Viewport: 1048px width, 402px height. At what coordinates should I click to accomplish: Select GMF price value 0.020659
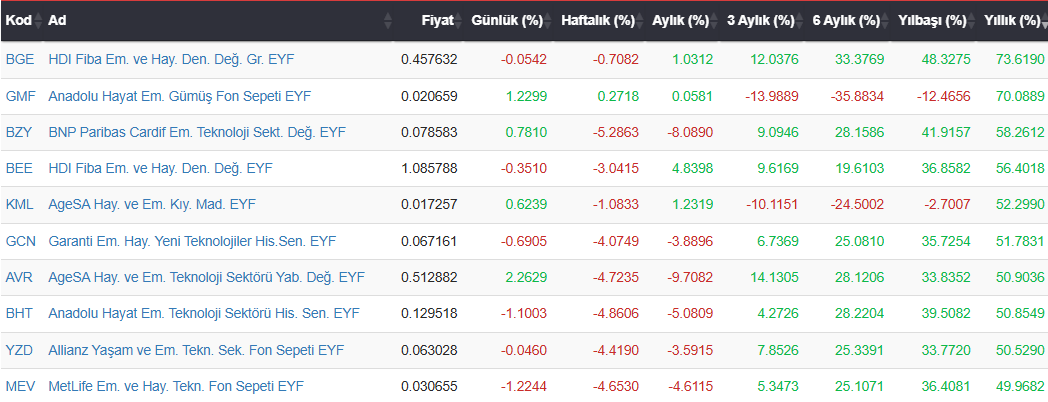point(429,96)
